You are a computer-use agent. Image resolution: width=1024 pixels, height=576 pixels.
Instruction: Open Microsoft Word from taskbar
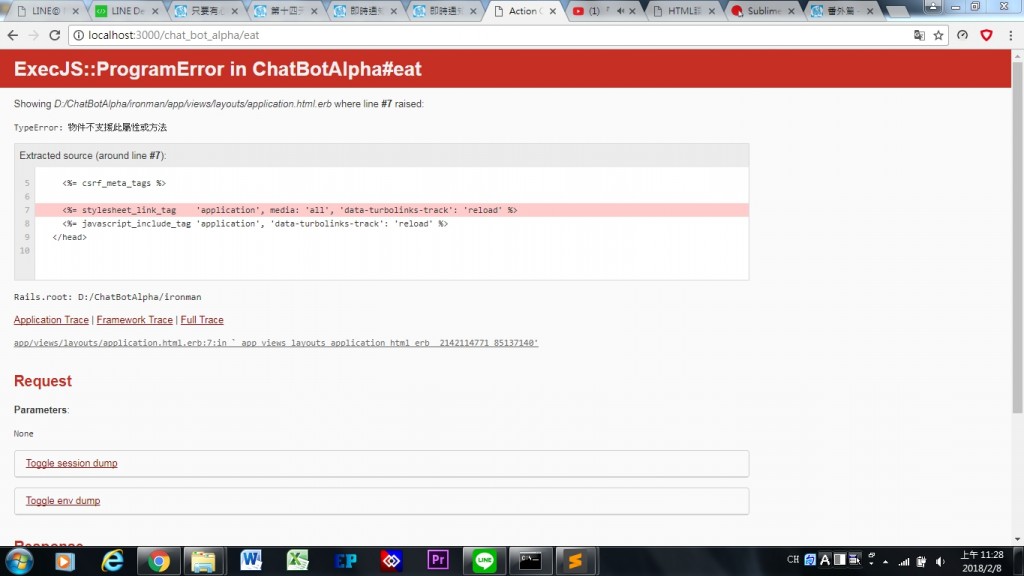pyautogui.click(x=251, y=561)
